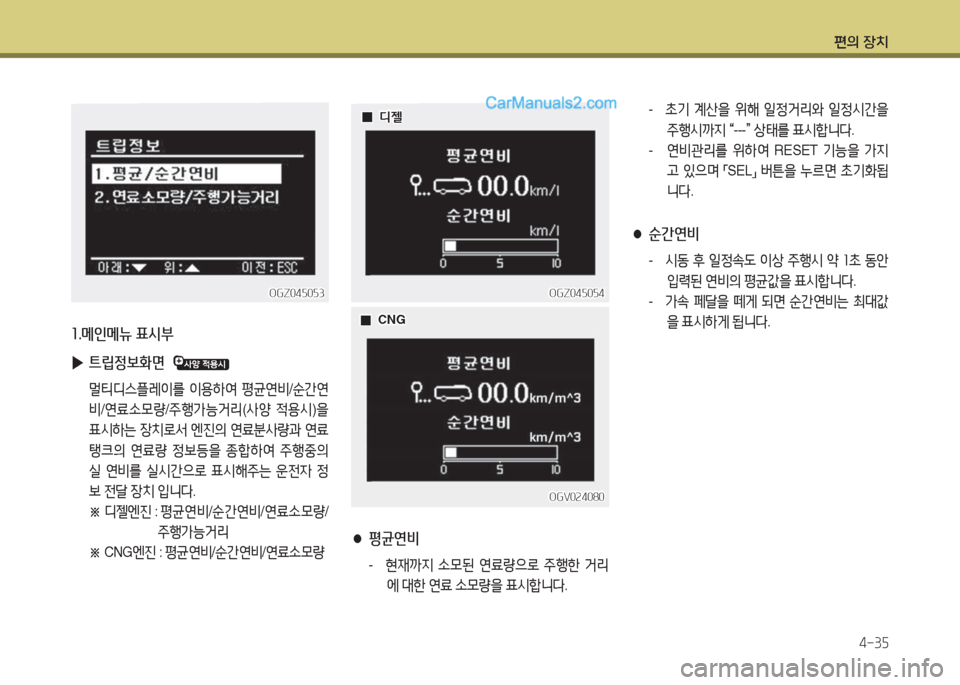Screen dimensions: 960x685
Task: Click the km/l unit above diesel gauge
Action: coord(544,231)
